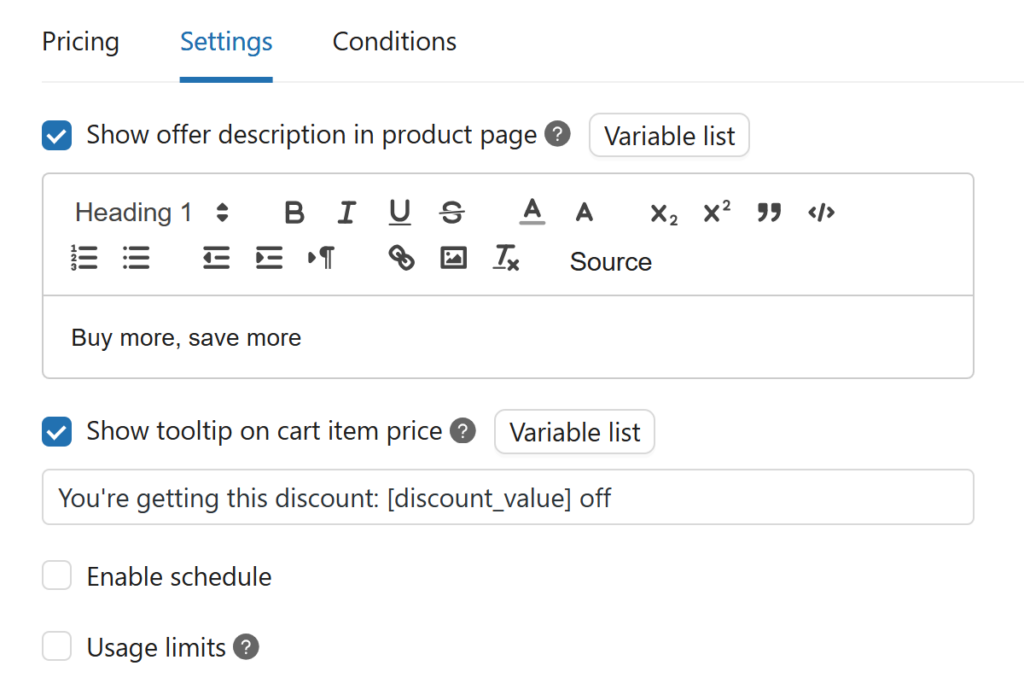Open the insert image tool
Image resolution: width=1024 pixels, height=695 pixels.
point(452,257)
